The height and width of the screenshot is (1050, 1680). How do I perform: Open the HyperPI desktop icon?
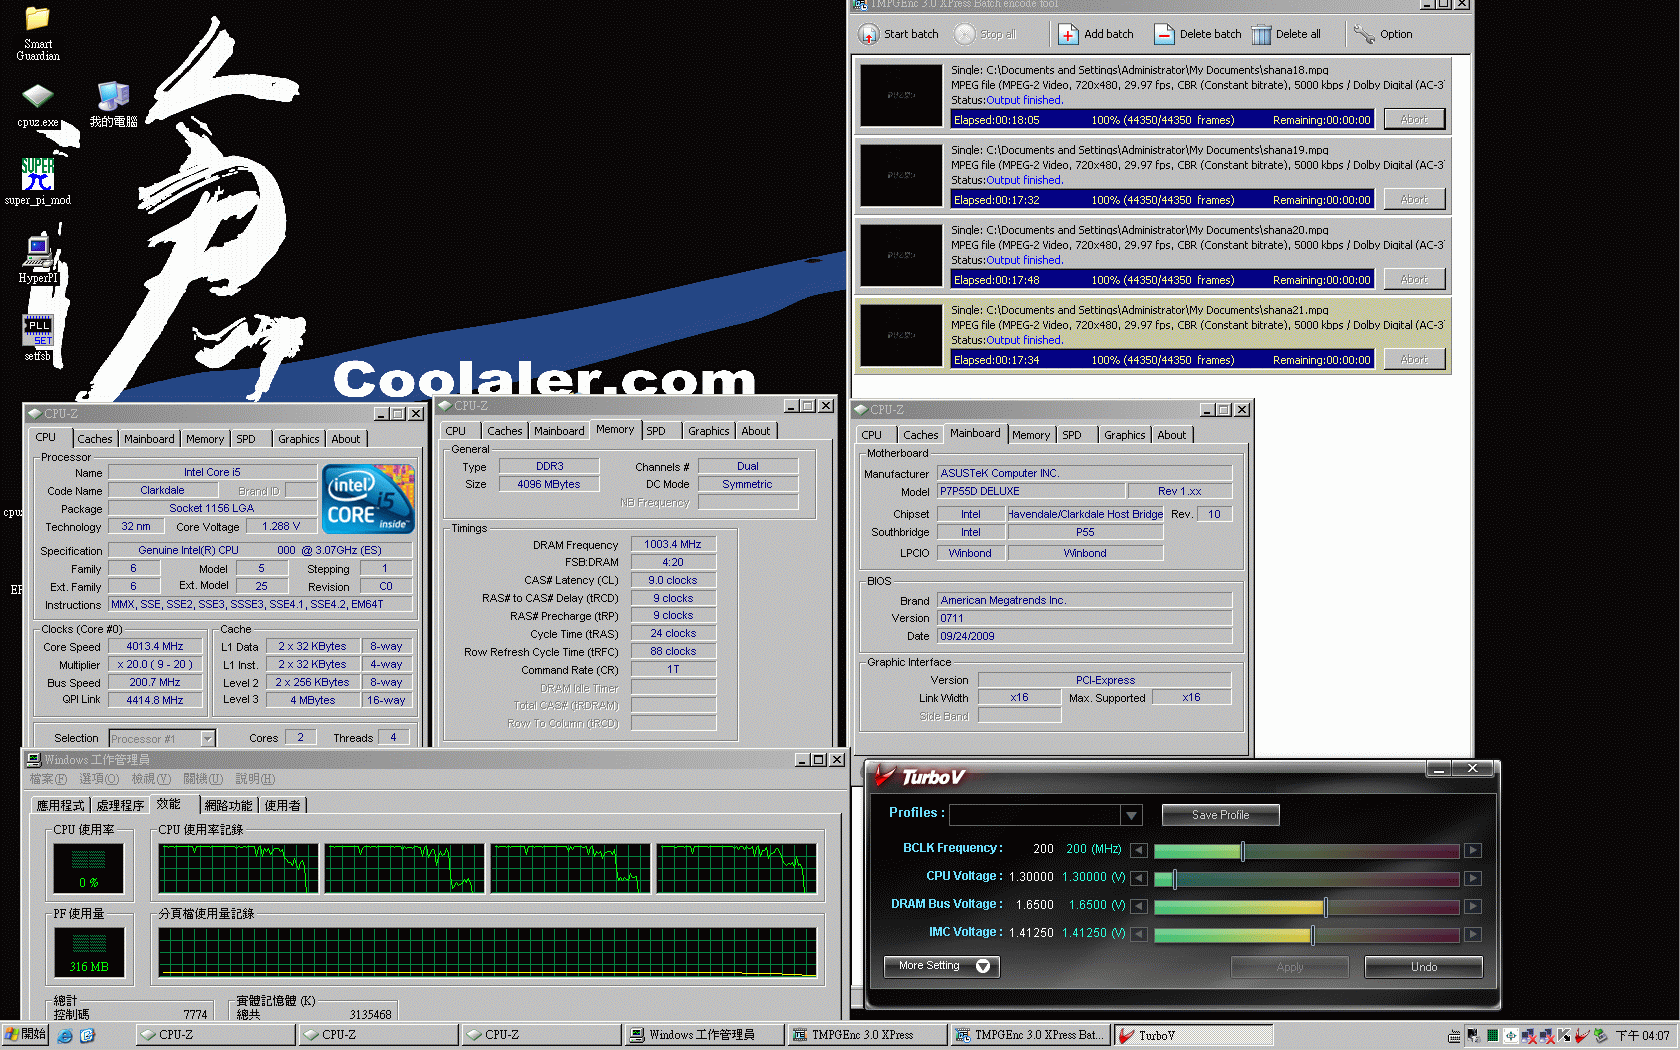tap(38, 250)
